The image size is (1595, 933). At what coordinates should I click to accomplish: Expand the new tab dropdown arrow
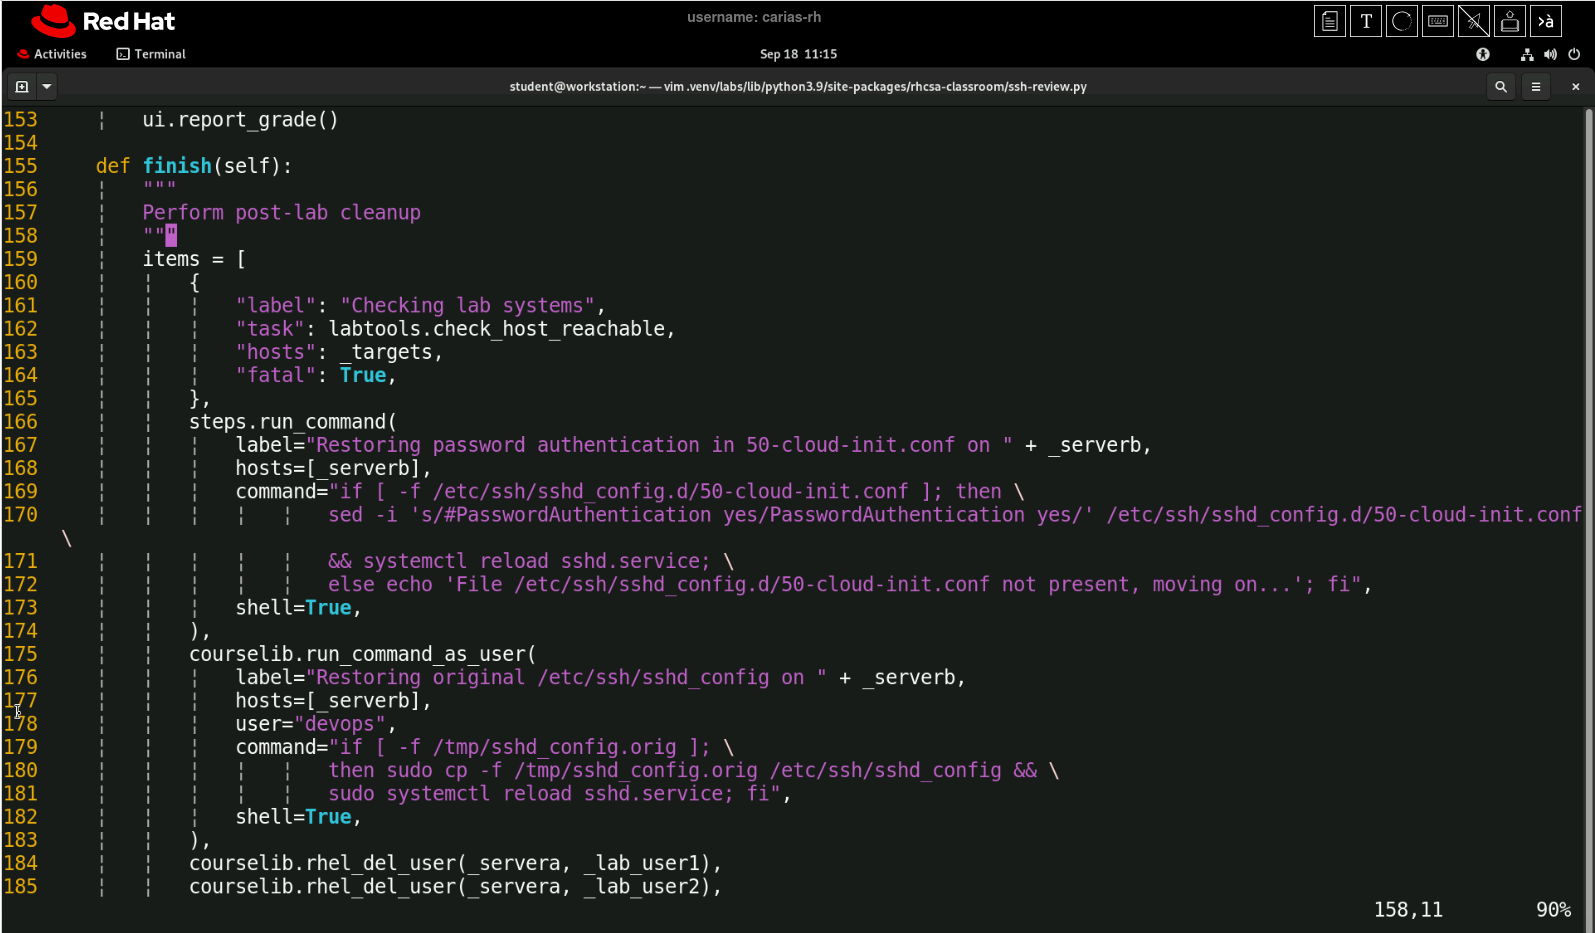[47, 87]
